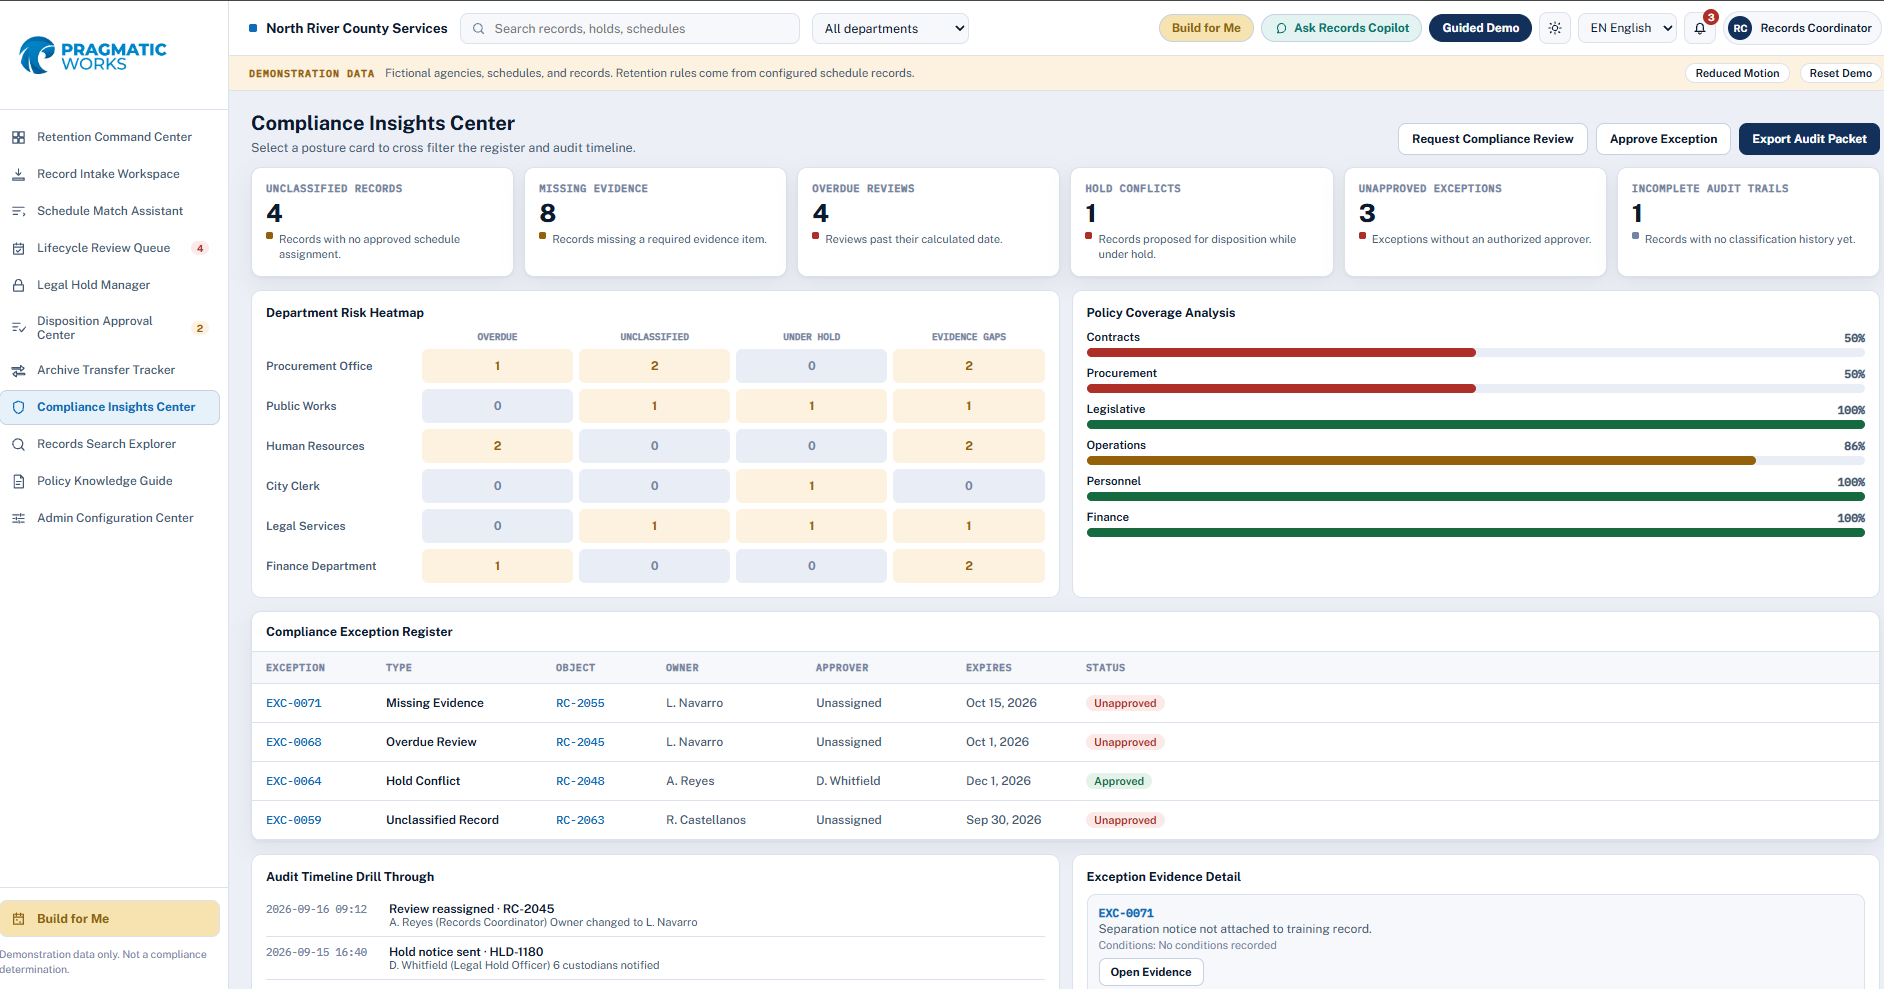Click the Archive Transfer Tracker icon
The image size is (1884, 989).
point(18,370)
